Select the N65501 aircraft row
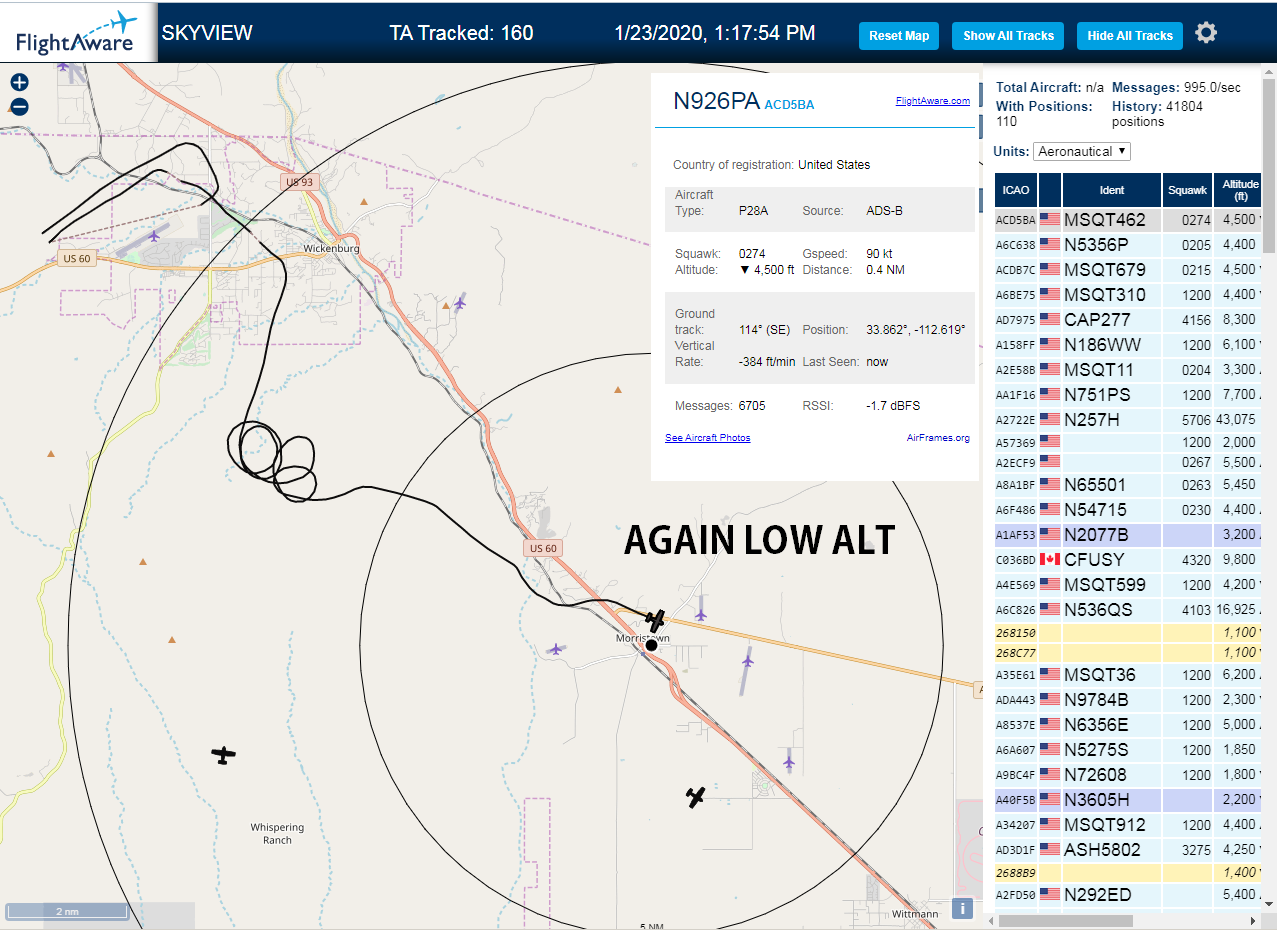This screenshot has height=931, width=1277. coord(1128,485)
